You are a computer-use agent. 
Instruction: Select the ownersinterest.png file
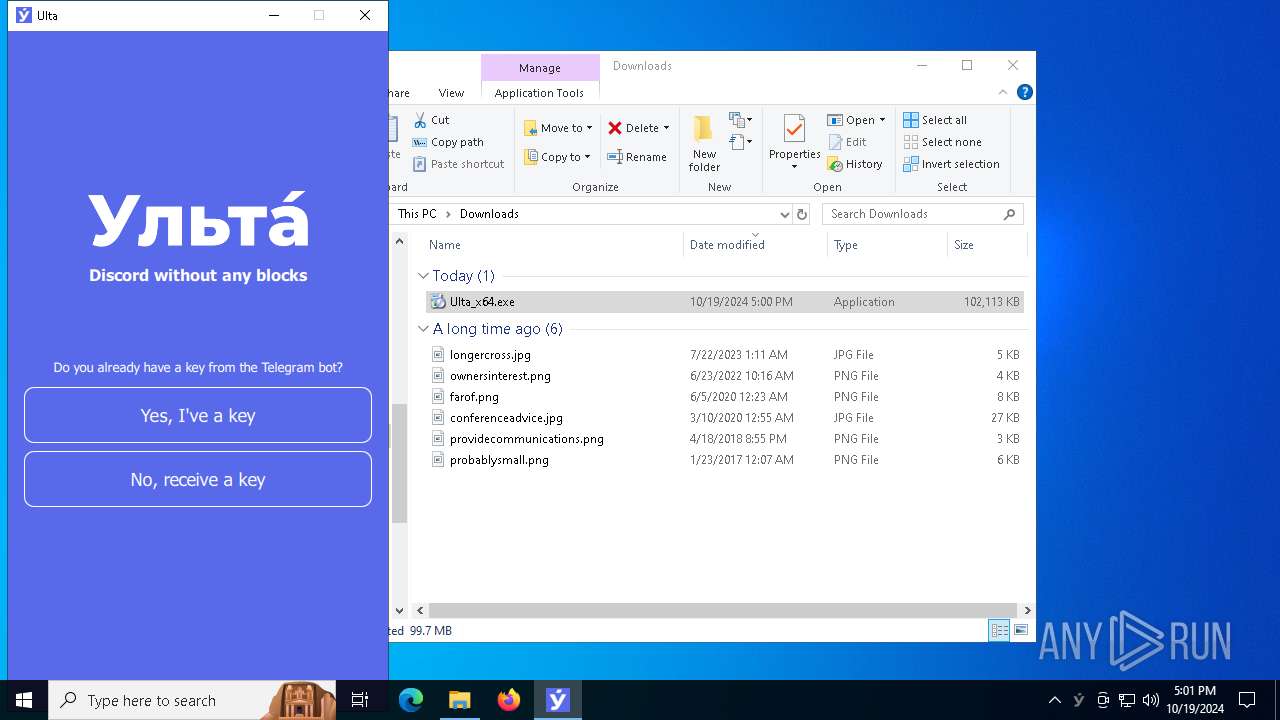500,376
